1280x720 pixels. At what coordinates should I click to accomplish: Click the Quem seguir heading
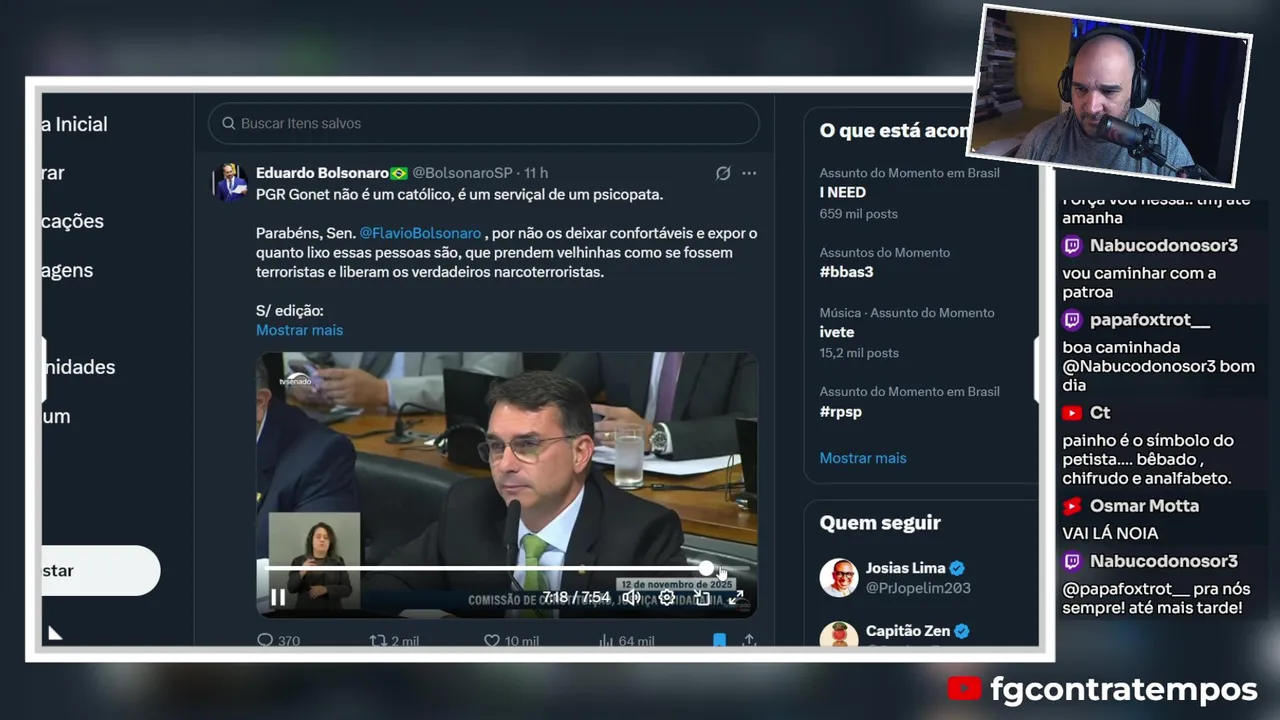pos(880,523)
